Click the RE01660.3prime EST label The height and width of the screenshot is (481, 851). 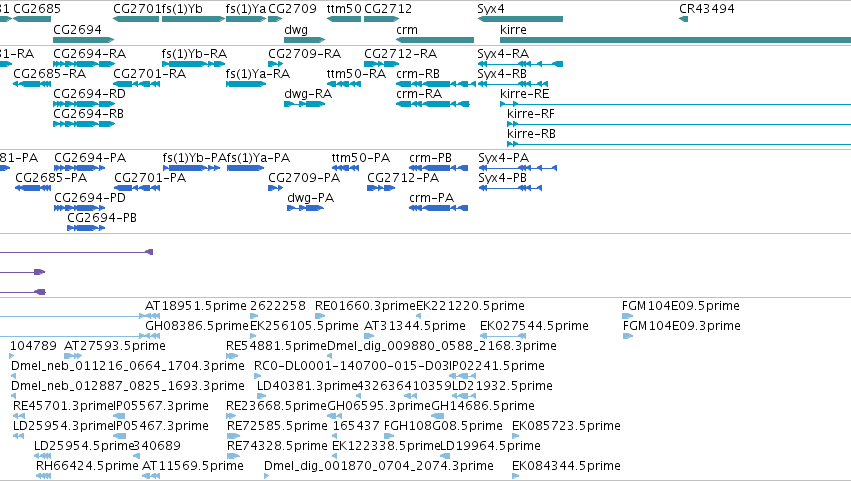pos(365,306)
